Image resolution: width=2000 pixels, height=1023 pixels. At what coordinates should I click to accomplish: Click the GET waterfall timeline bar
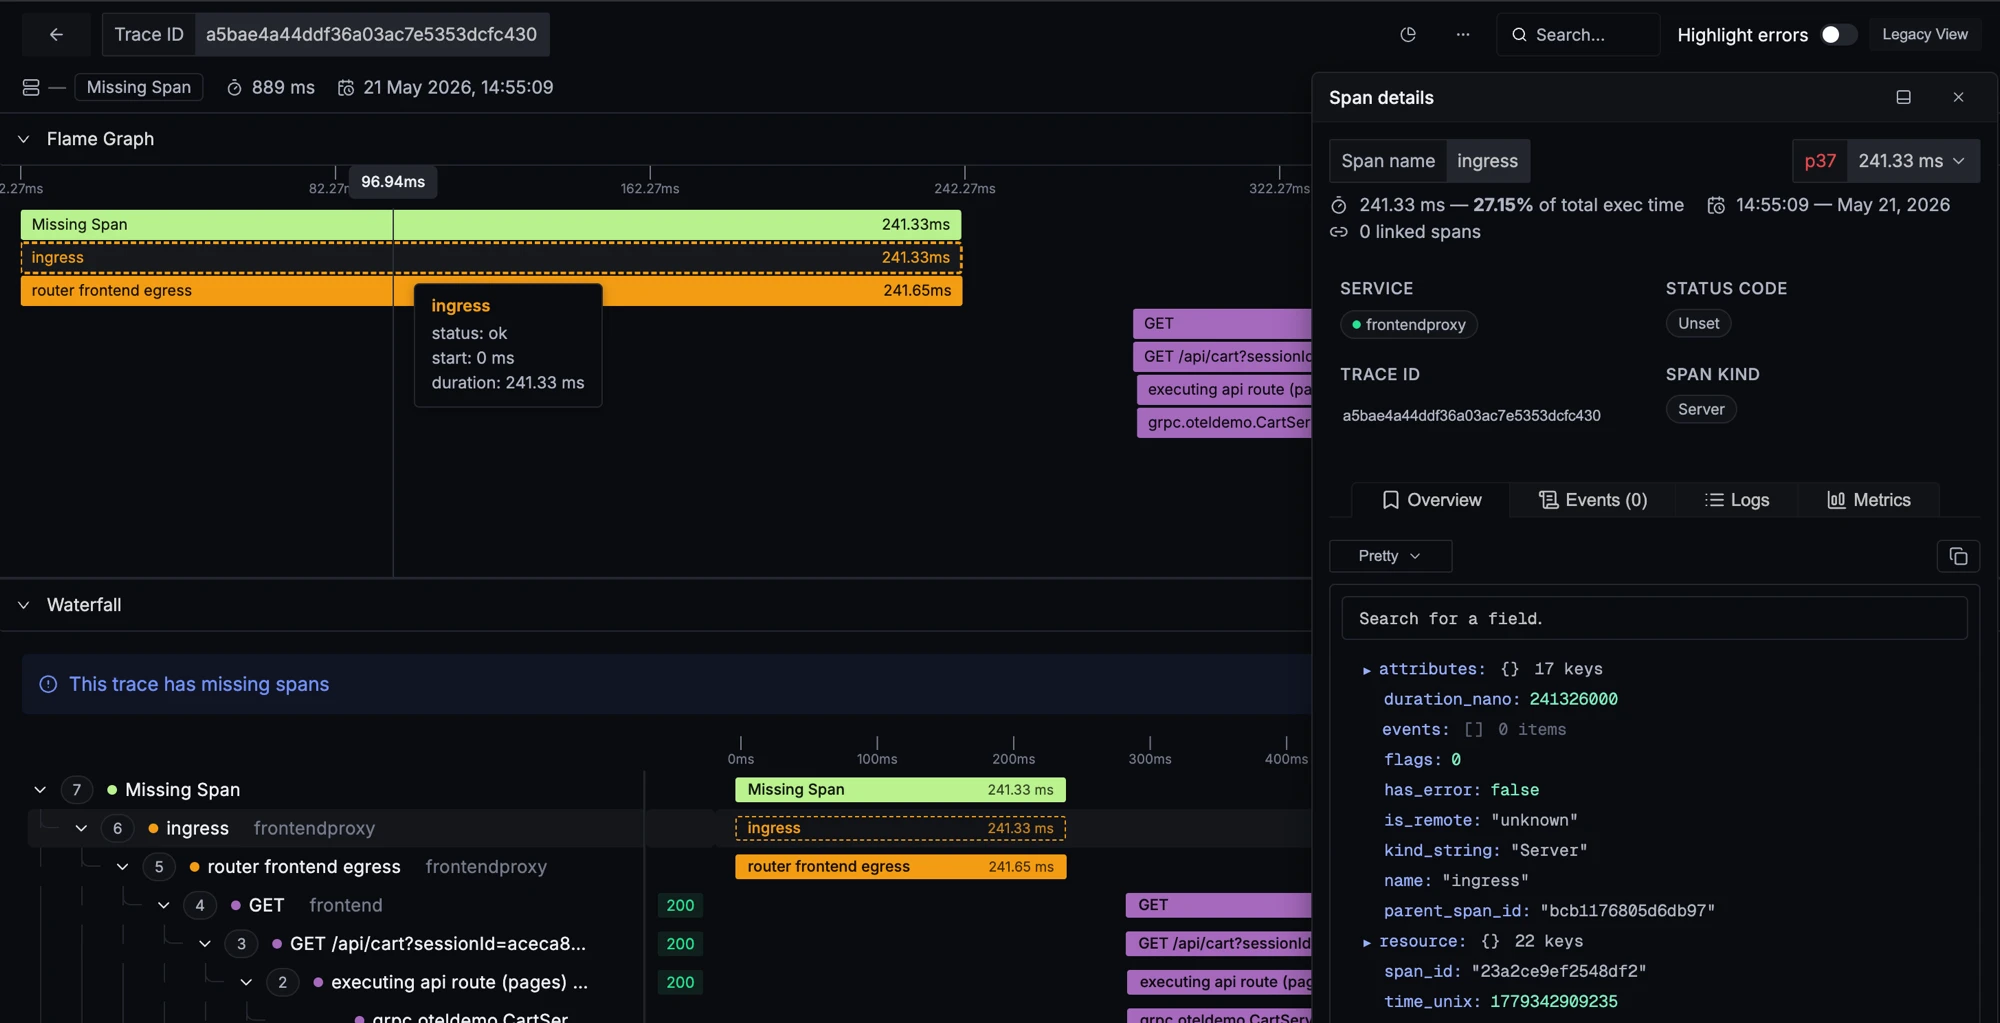(x=1218, y=905)
